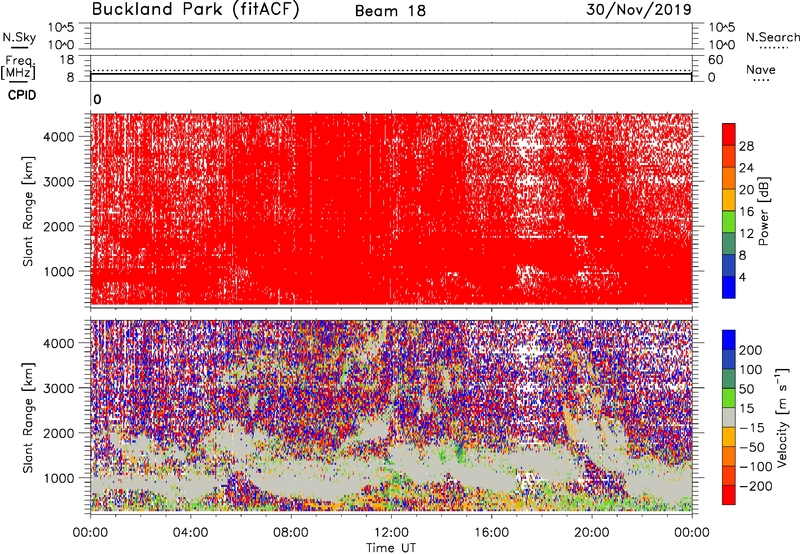Click the "50" velocity colorbar label
Screen dimensions: 800x554
746,389
